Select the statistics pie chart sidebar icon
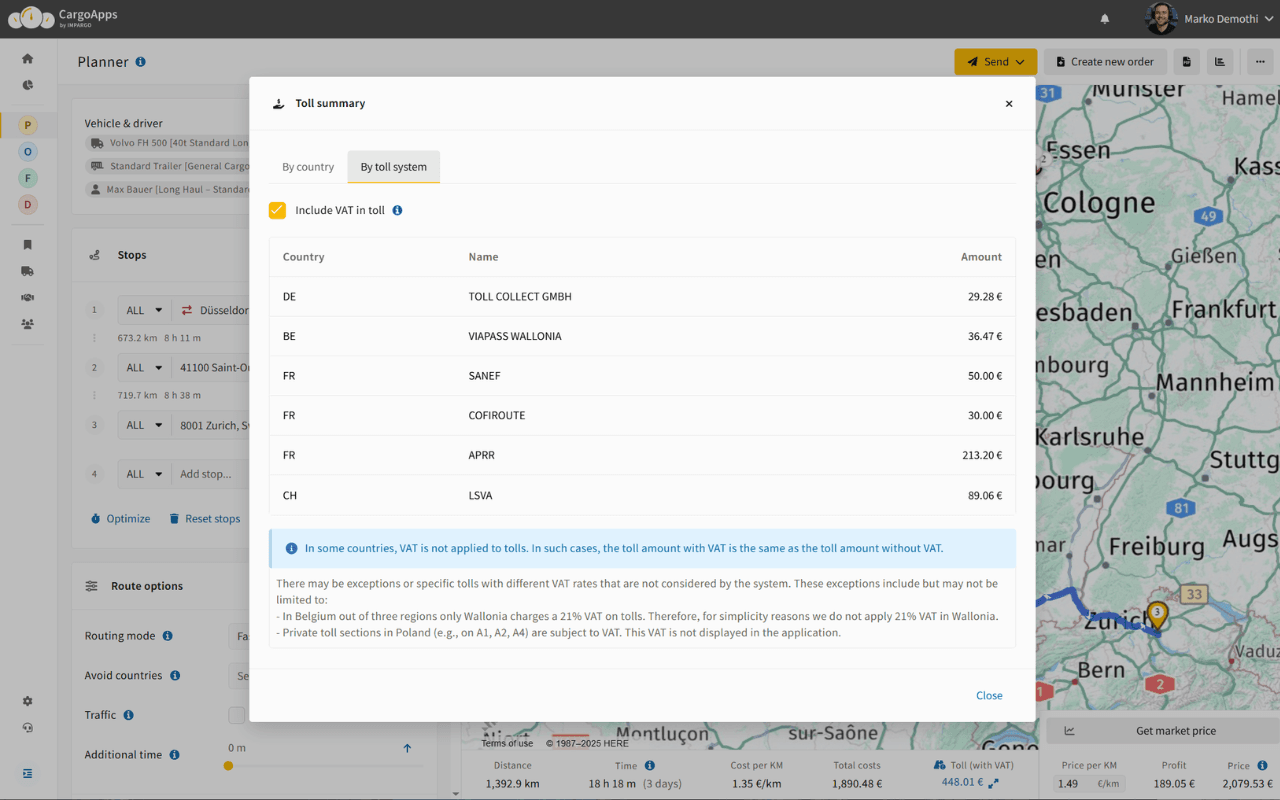 tap(27, 85)
